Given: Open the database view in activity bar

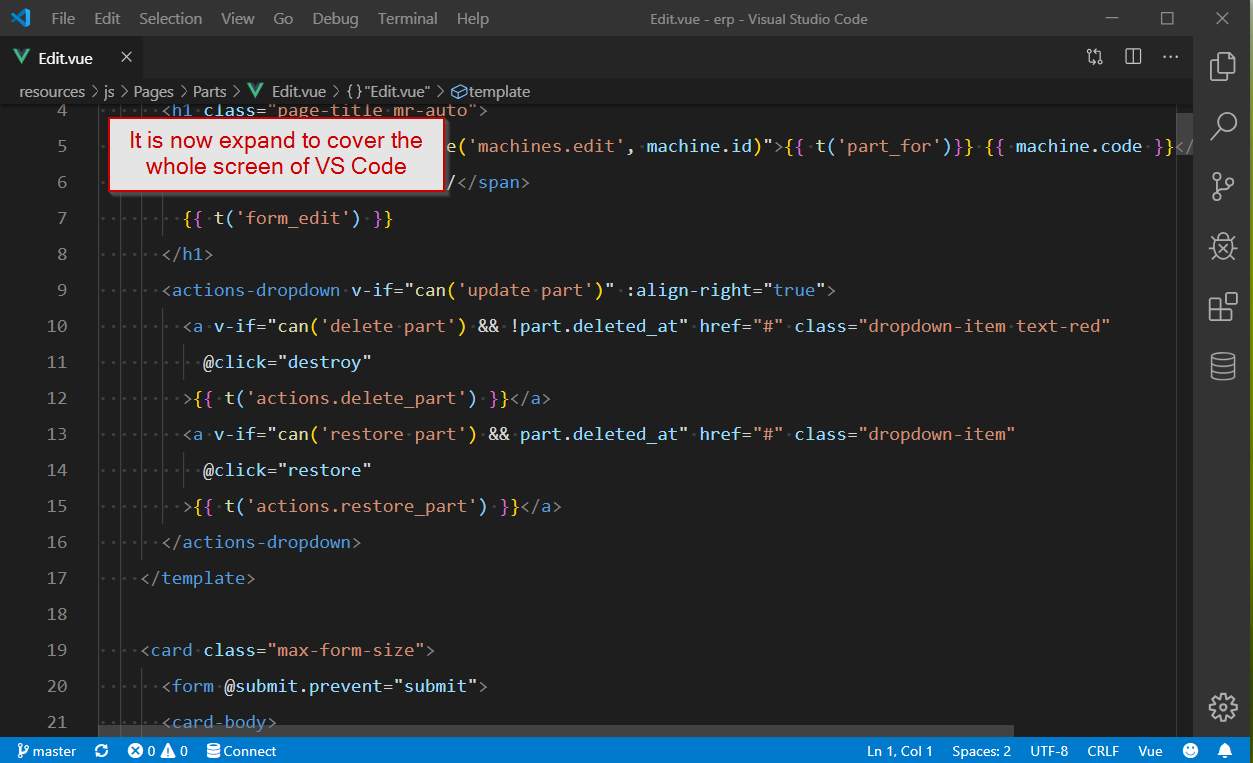Looking at the screenshot, I should [x=1222, y=366].
